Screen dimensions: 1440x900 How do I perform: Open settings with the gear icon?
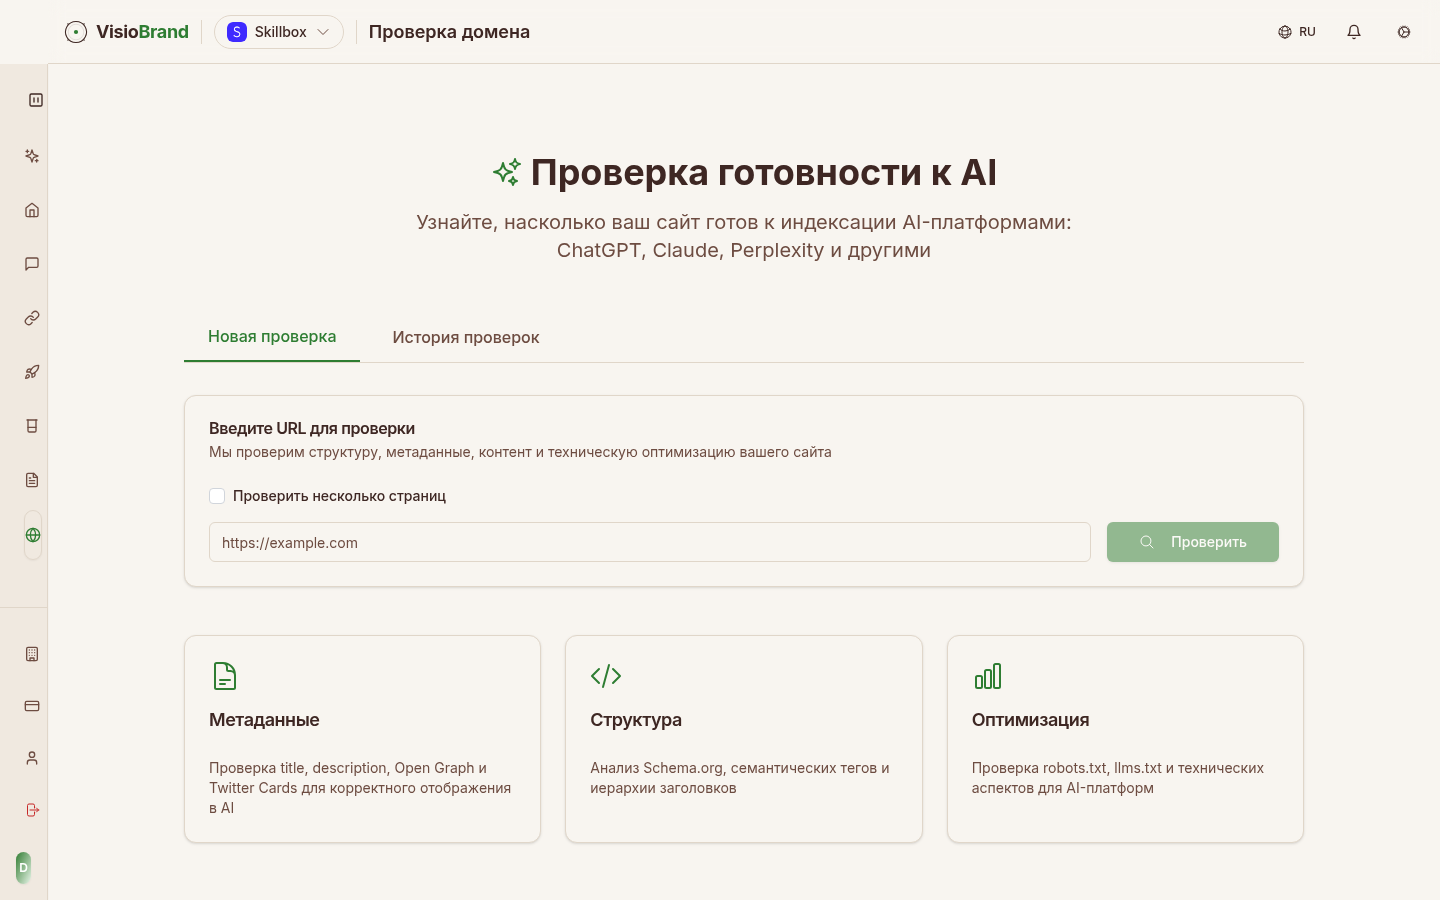click(1404, 32)
